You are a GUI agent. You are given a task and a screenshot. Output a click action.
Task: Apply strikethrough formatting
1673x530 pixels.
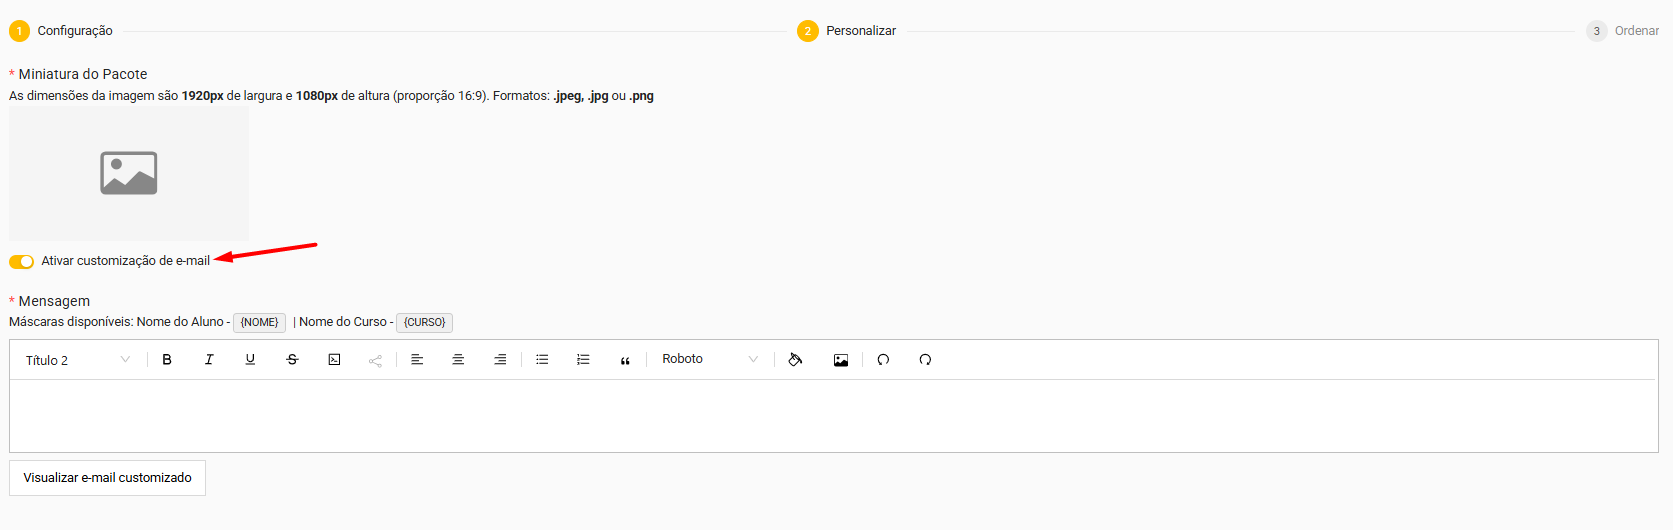292,360
